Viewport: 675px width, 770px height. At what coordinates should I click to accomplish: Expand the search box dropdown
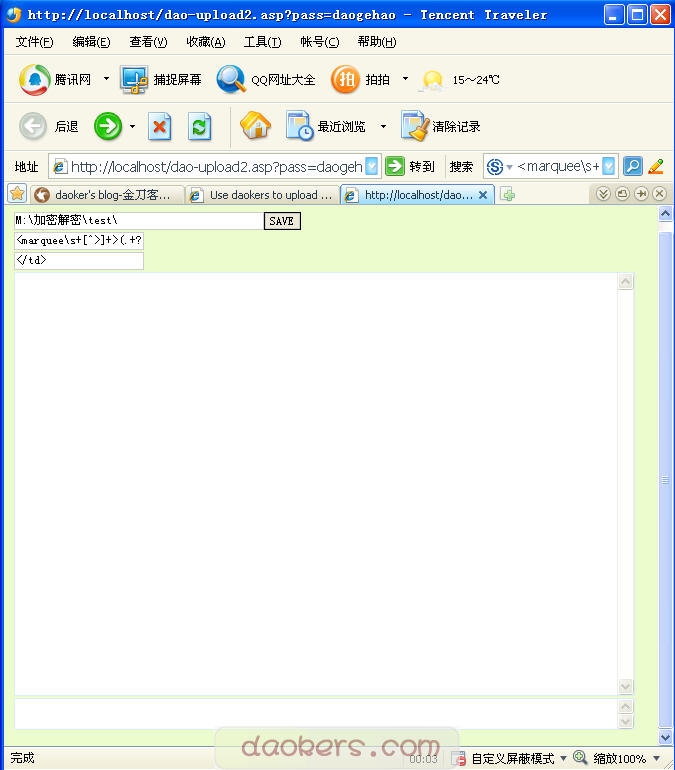[609, 166]
